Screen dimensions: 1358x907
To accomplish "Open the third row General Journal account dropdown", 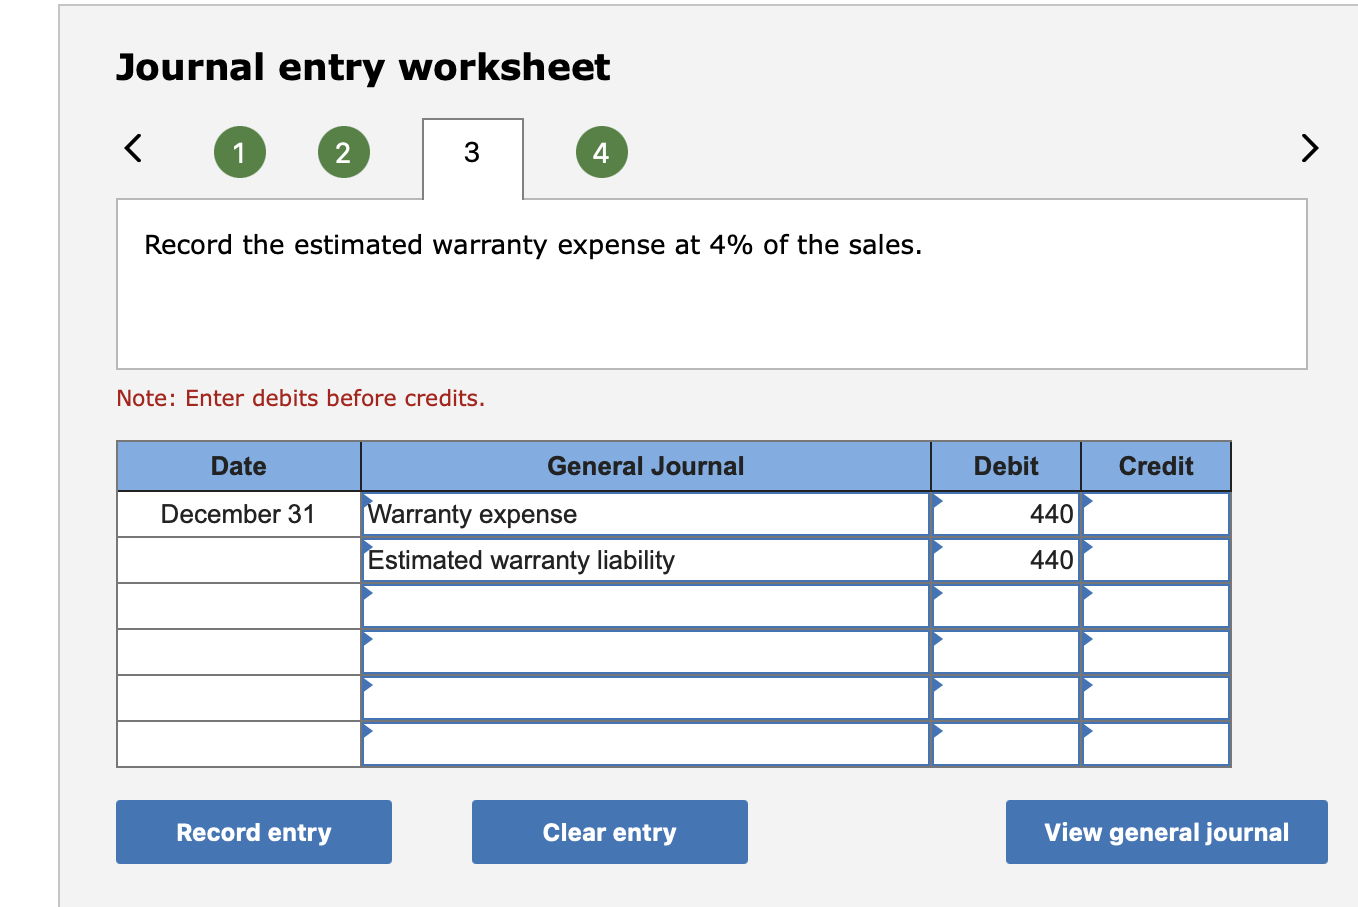I will coord(646,606).
